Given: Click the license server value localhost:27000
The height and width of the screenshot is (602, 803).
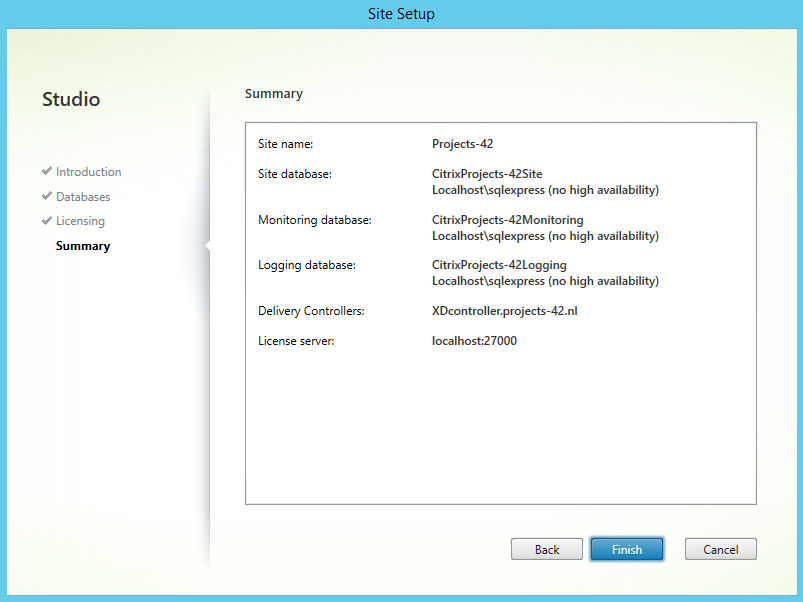Looking at the screenshot, I should point(474,340).
